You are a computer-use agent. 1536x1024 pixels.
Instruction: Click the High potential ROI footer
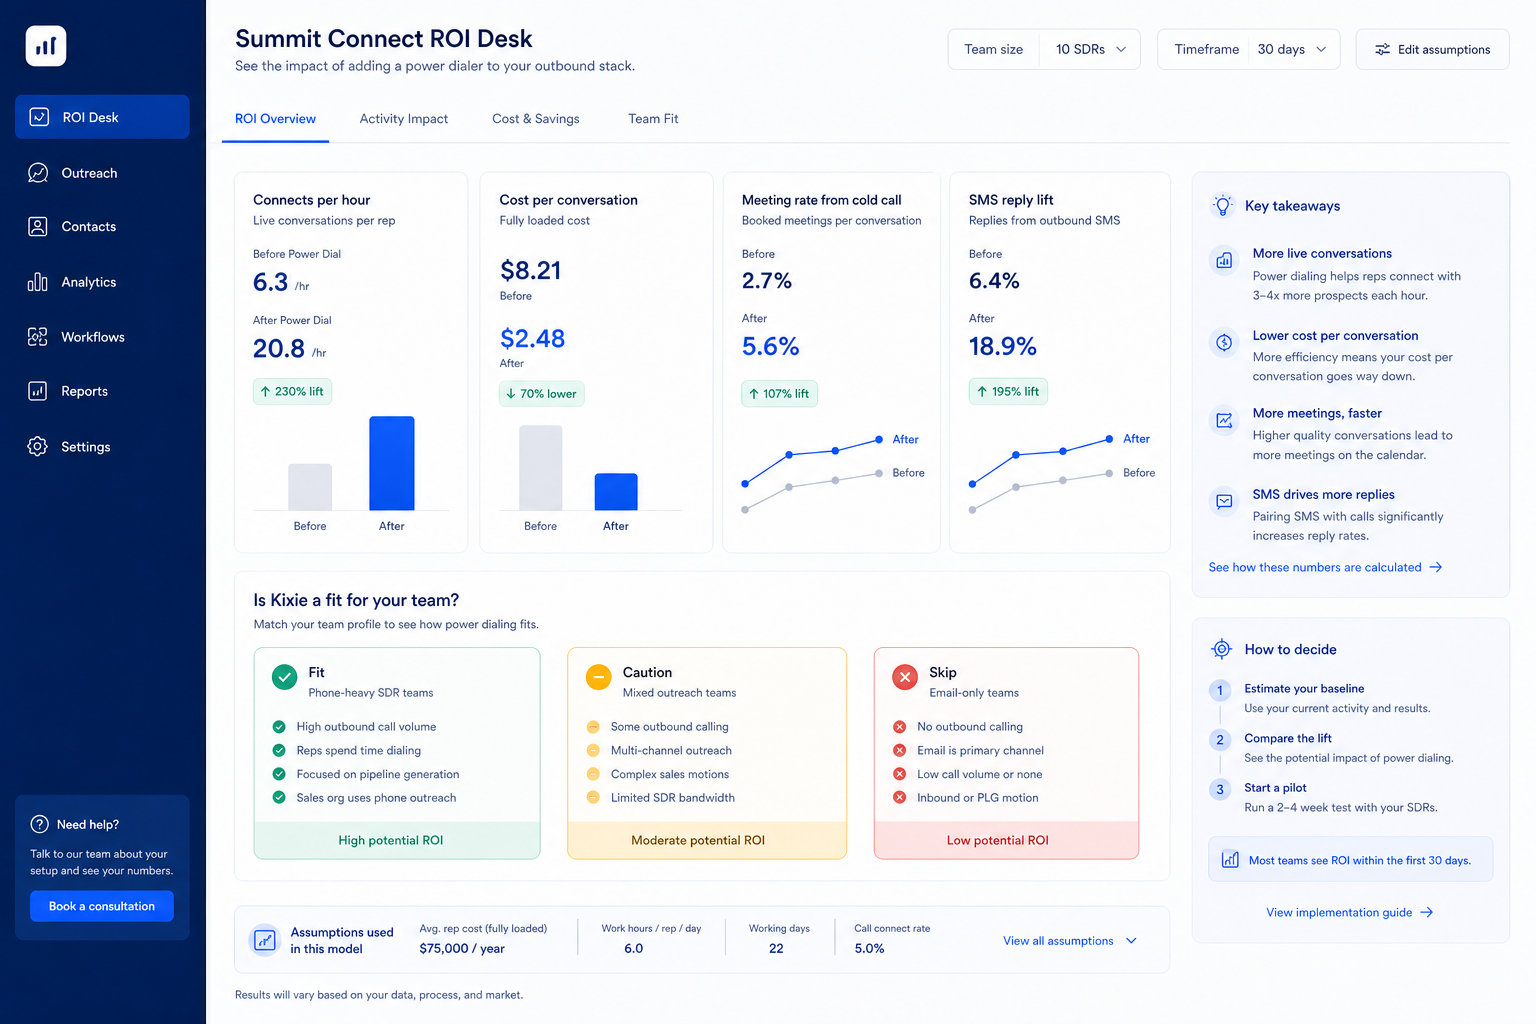tap(397, 840)
